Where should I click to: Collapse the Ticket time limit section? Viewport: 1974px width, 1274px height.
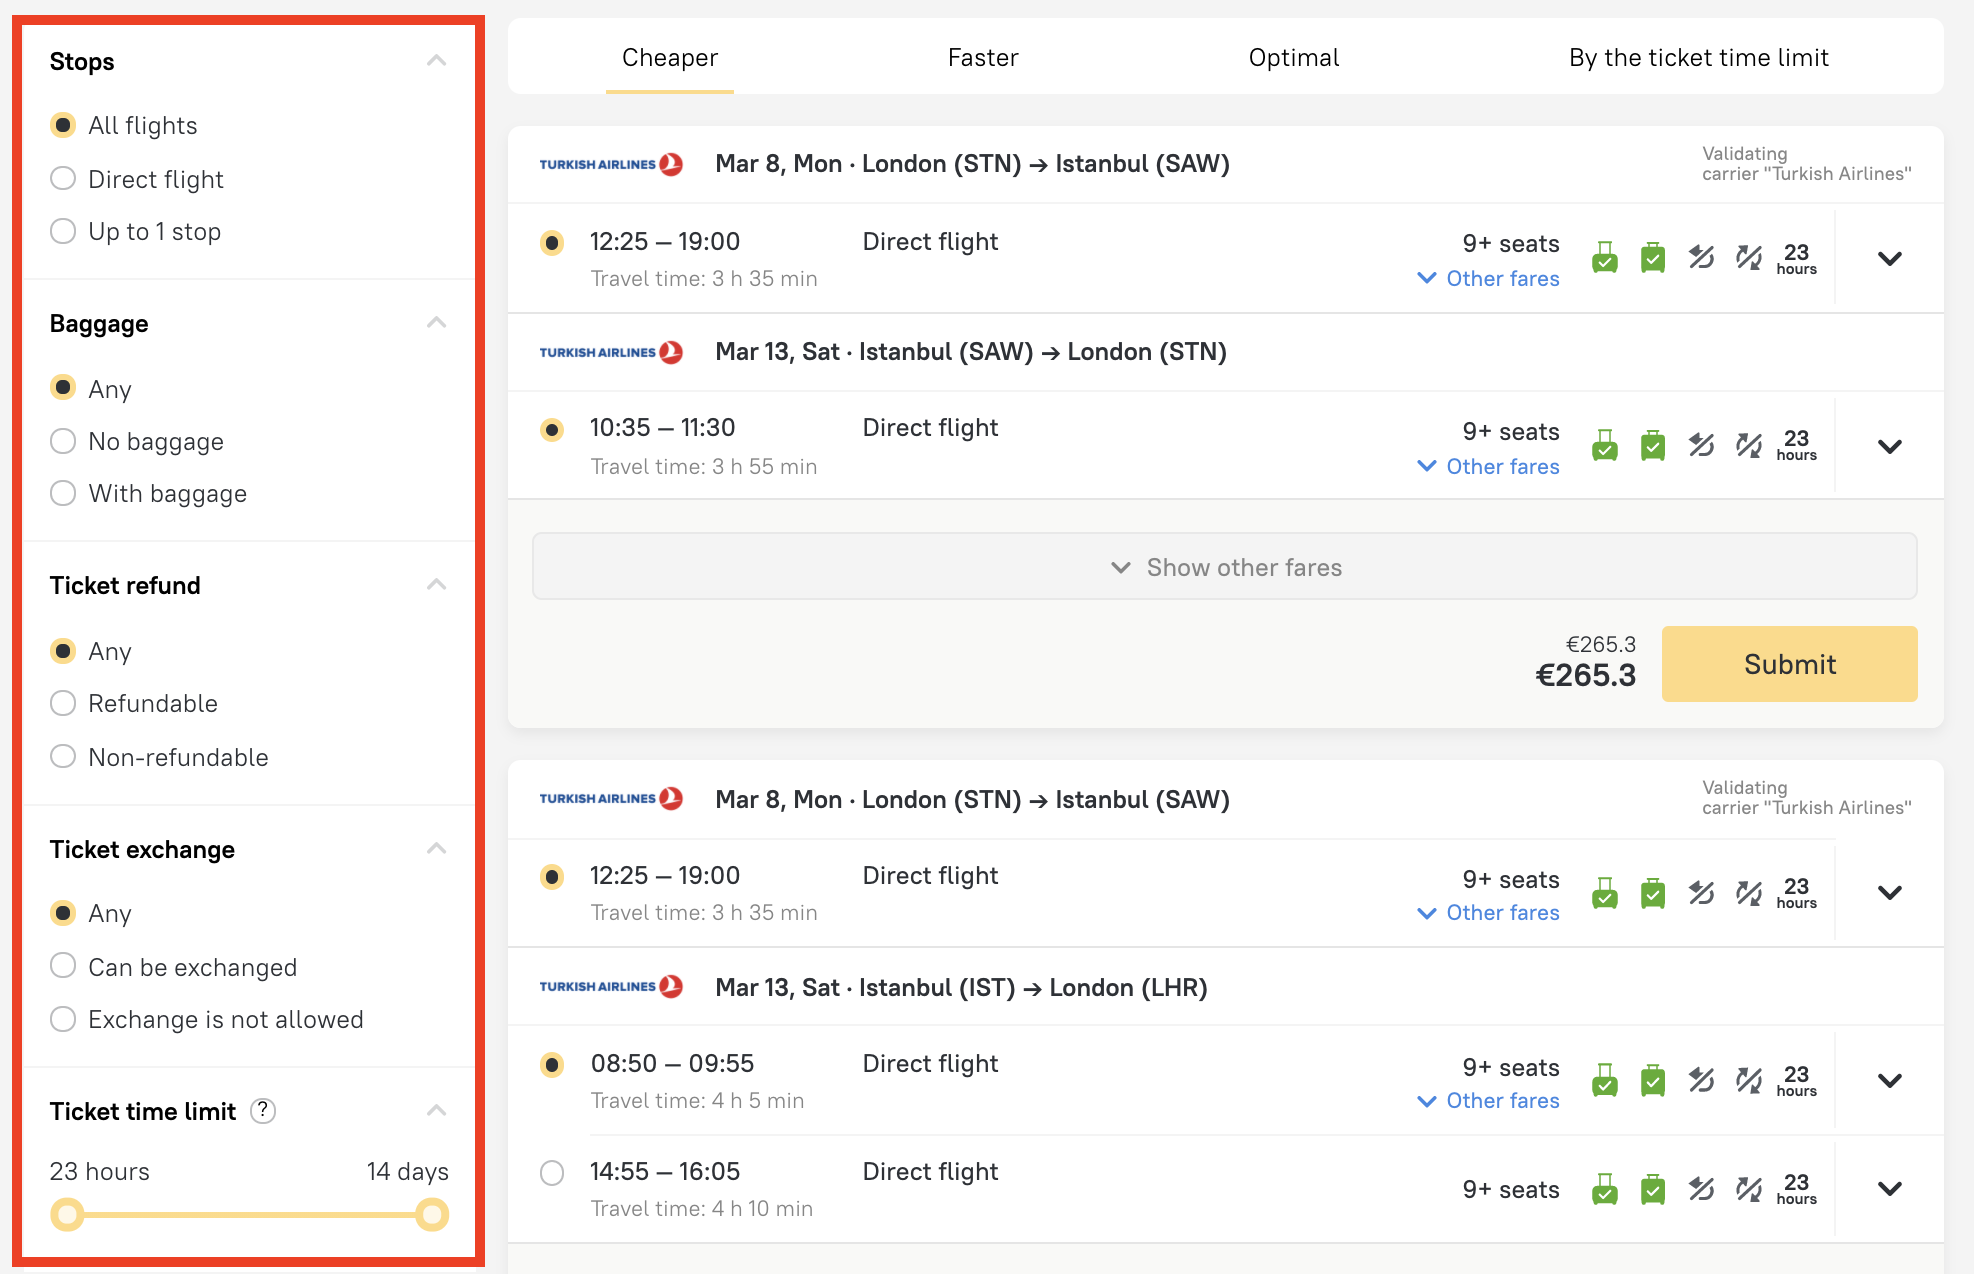[436, 1111]
